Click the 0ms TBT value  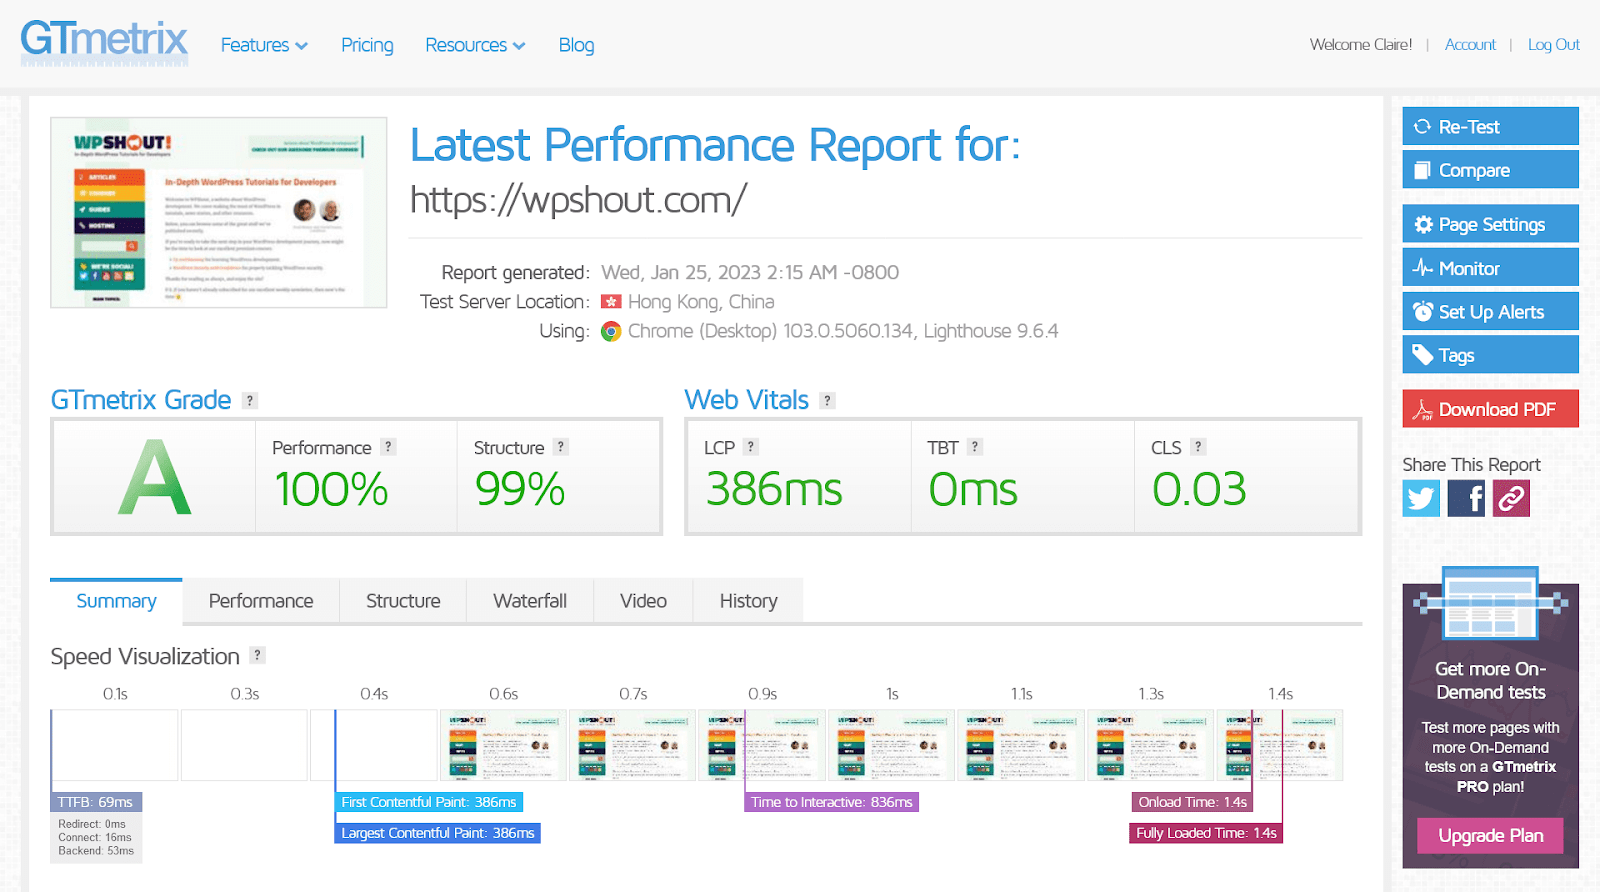(x=973, y=489)
